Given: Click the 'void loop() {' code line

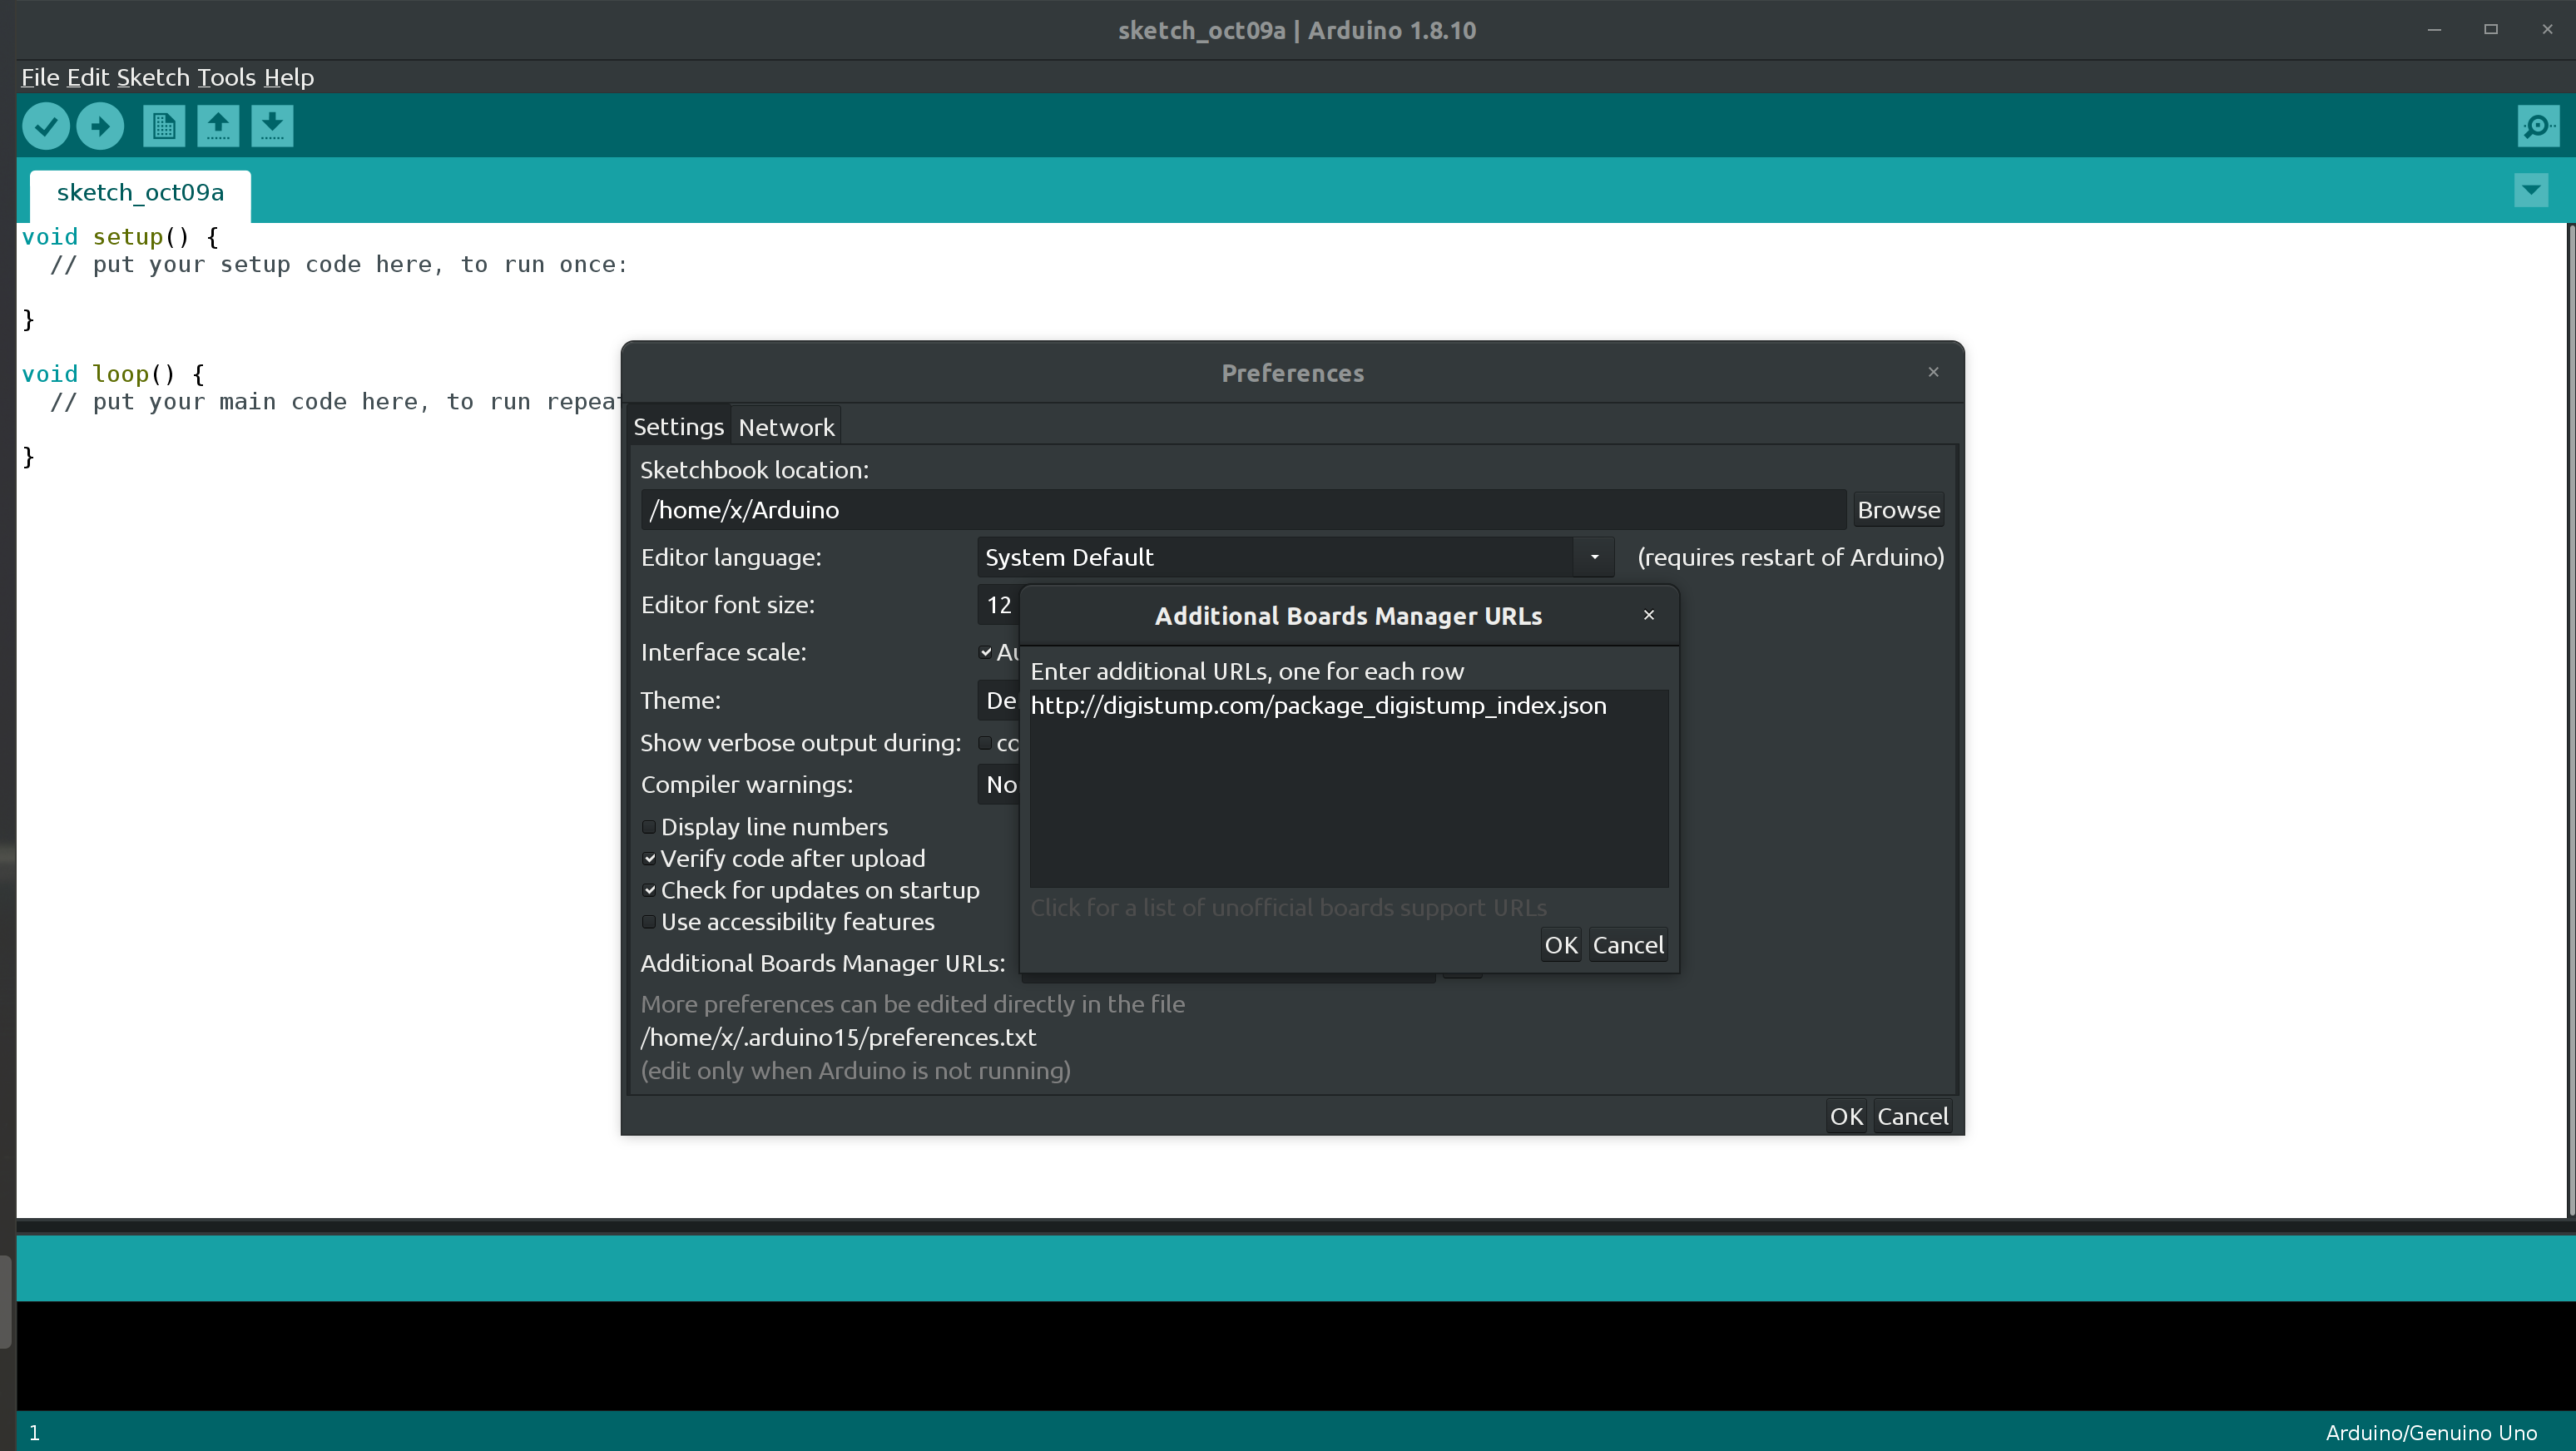Looking at the screenshot, I should [x=113, y=374].
